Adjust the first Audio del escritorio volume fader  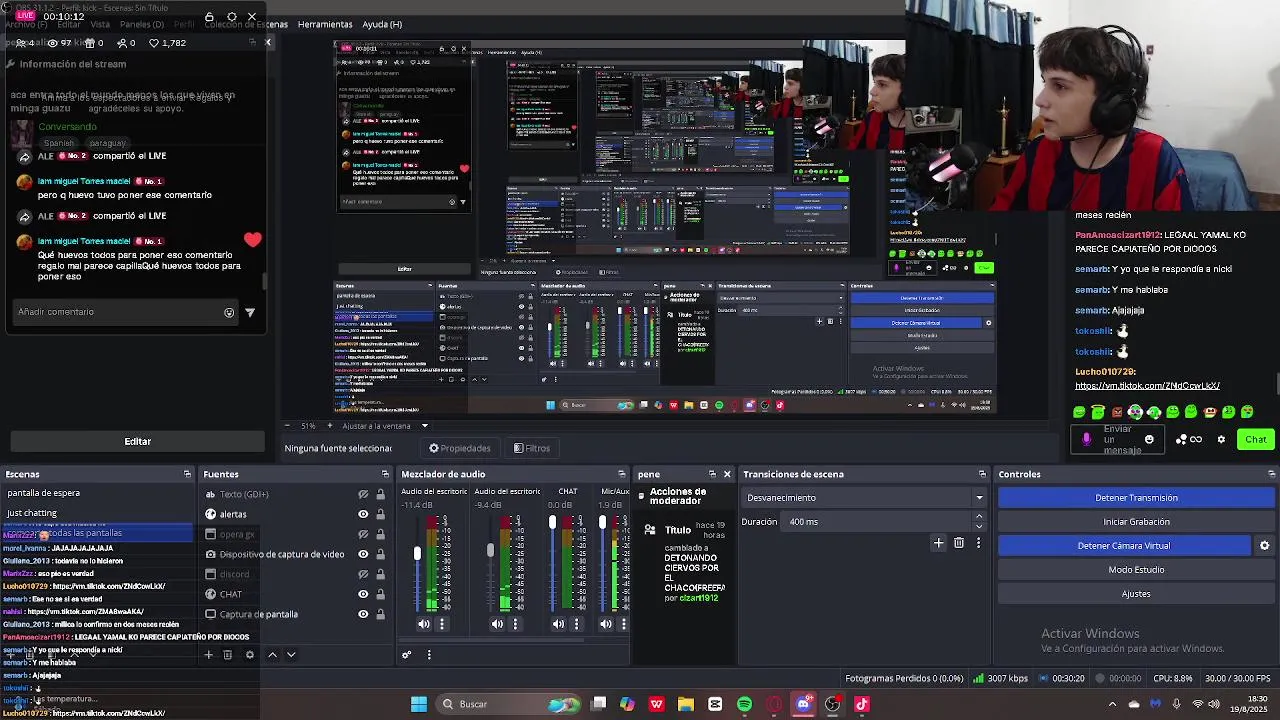point(417,554)
